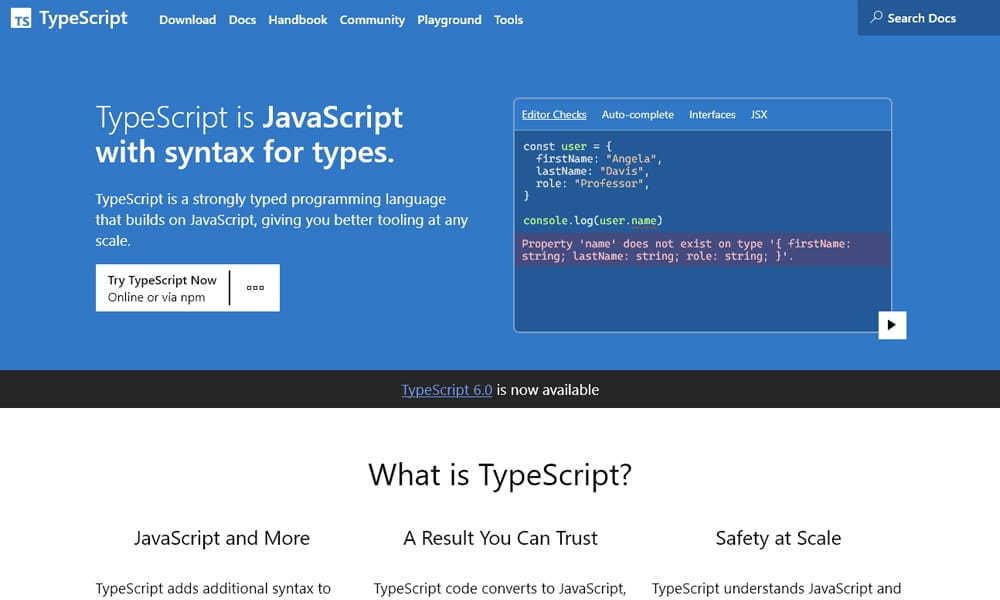Click Try TypeScript Now button
The height and width of the screenshot is (600, 1000).
162,288
